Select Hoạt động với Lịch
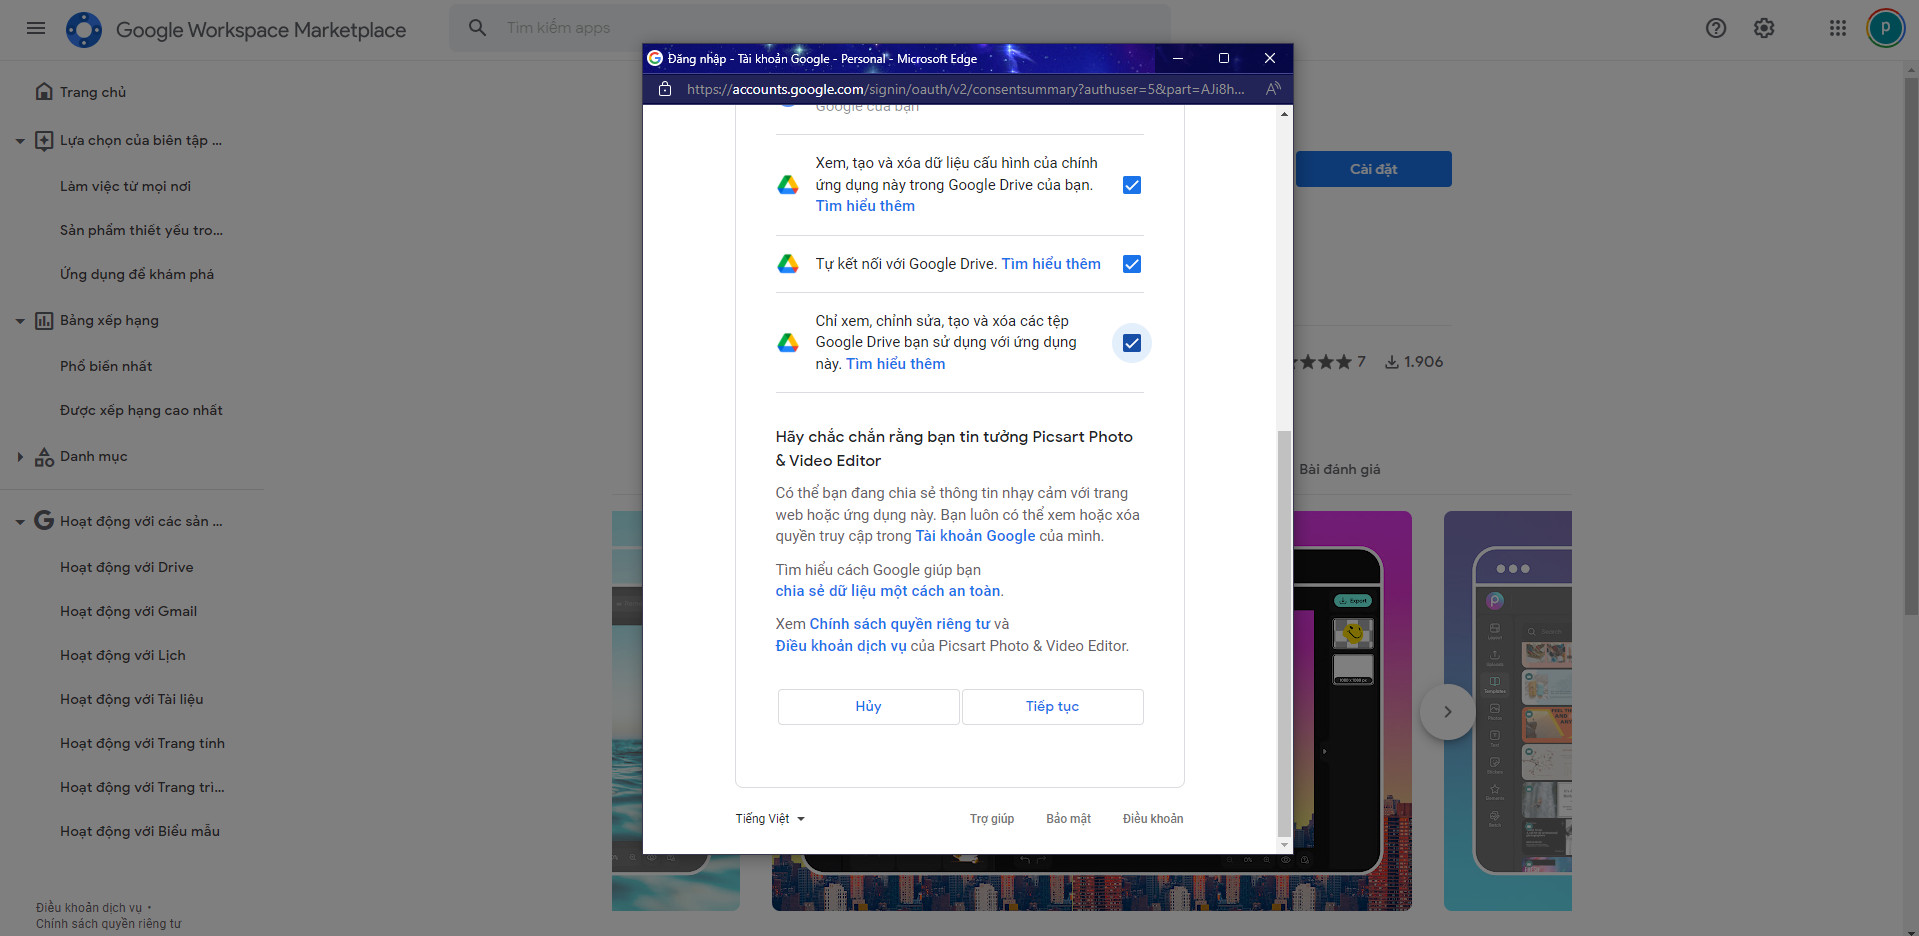Screen dimensions: 1919x936 coord(123,655)
